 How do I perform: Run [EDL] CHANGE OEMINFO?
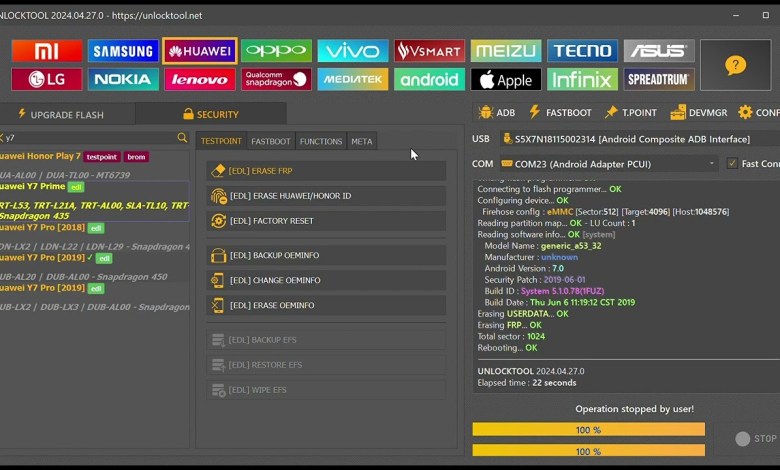(x=326, y=280)
